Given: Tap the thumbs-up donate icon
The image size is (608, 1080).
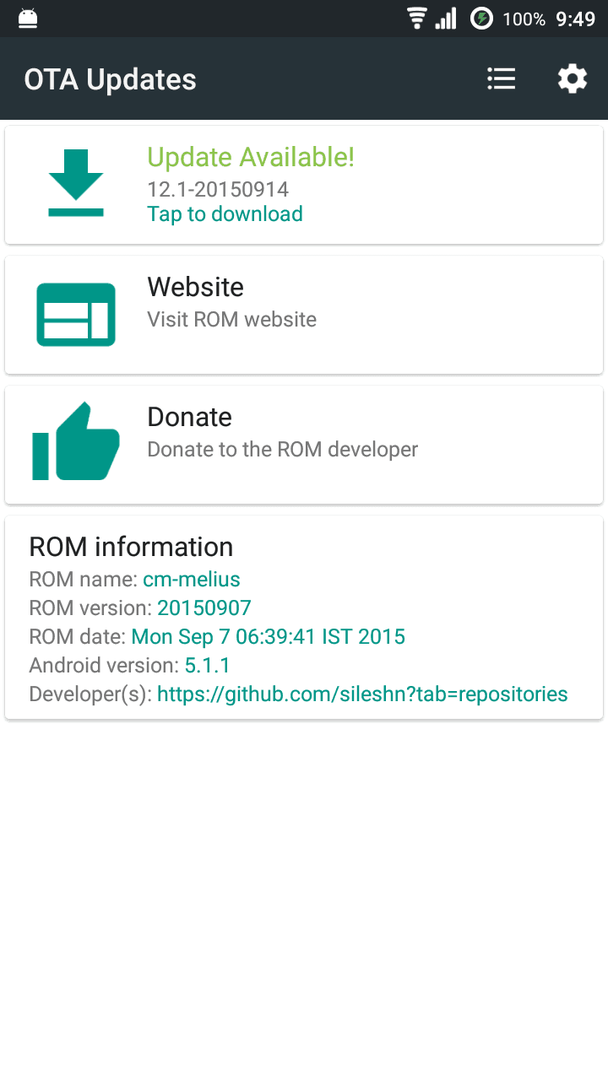Looking at the screenshot, I should pyautogui.click(x=76, y=441).
